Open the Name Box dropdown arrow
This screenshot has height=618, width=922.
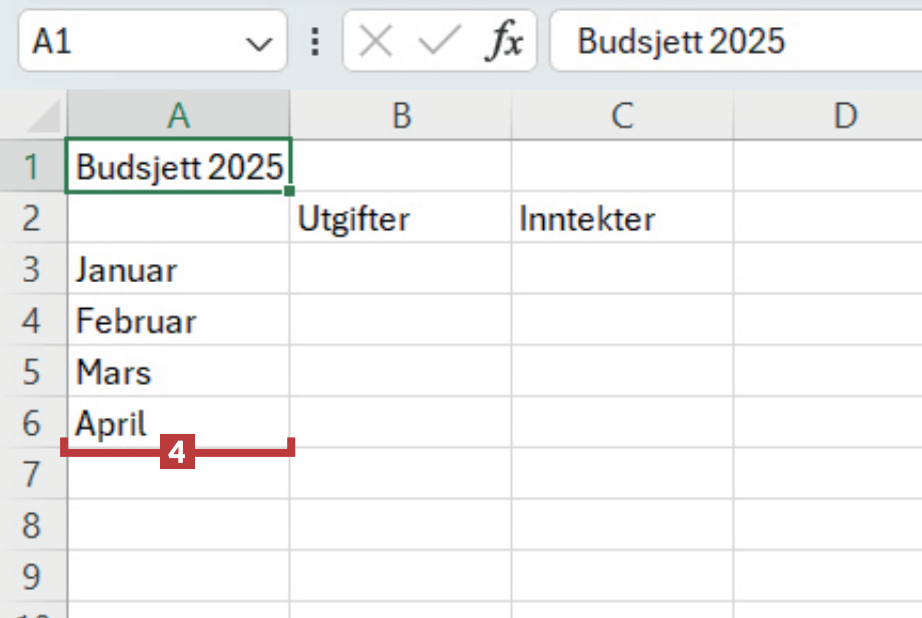pos(258,42)
